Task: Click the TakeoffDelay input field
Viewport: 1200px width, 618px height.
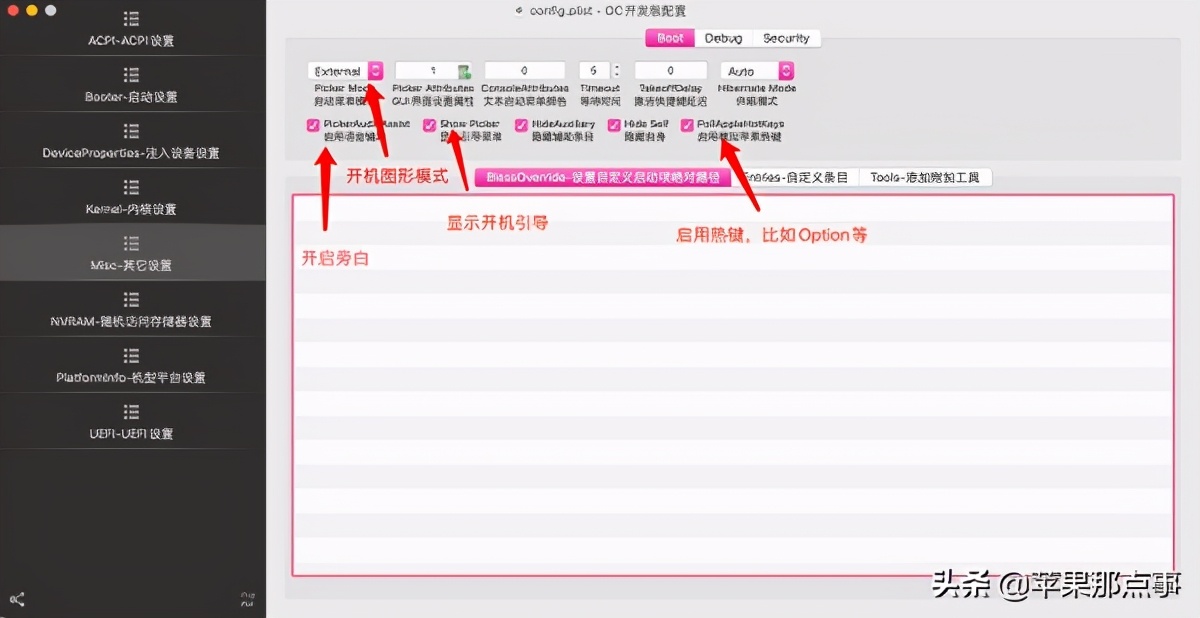Action: [x=670, y=70]
